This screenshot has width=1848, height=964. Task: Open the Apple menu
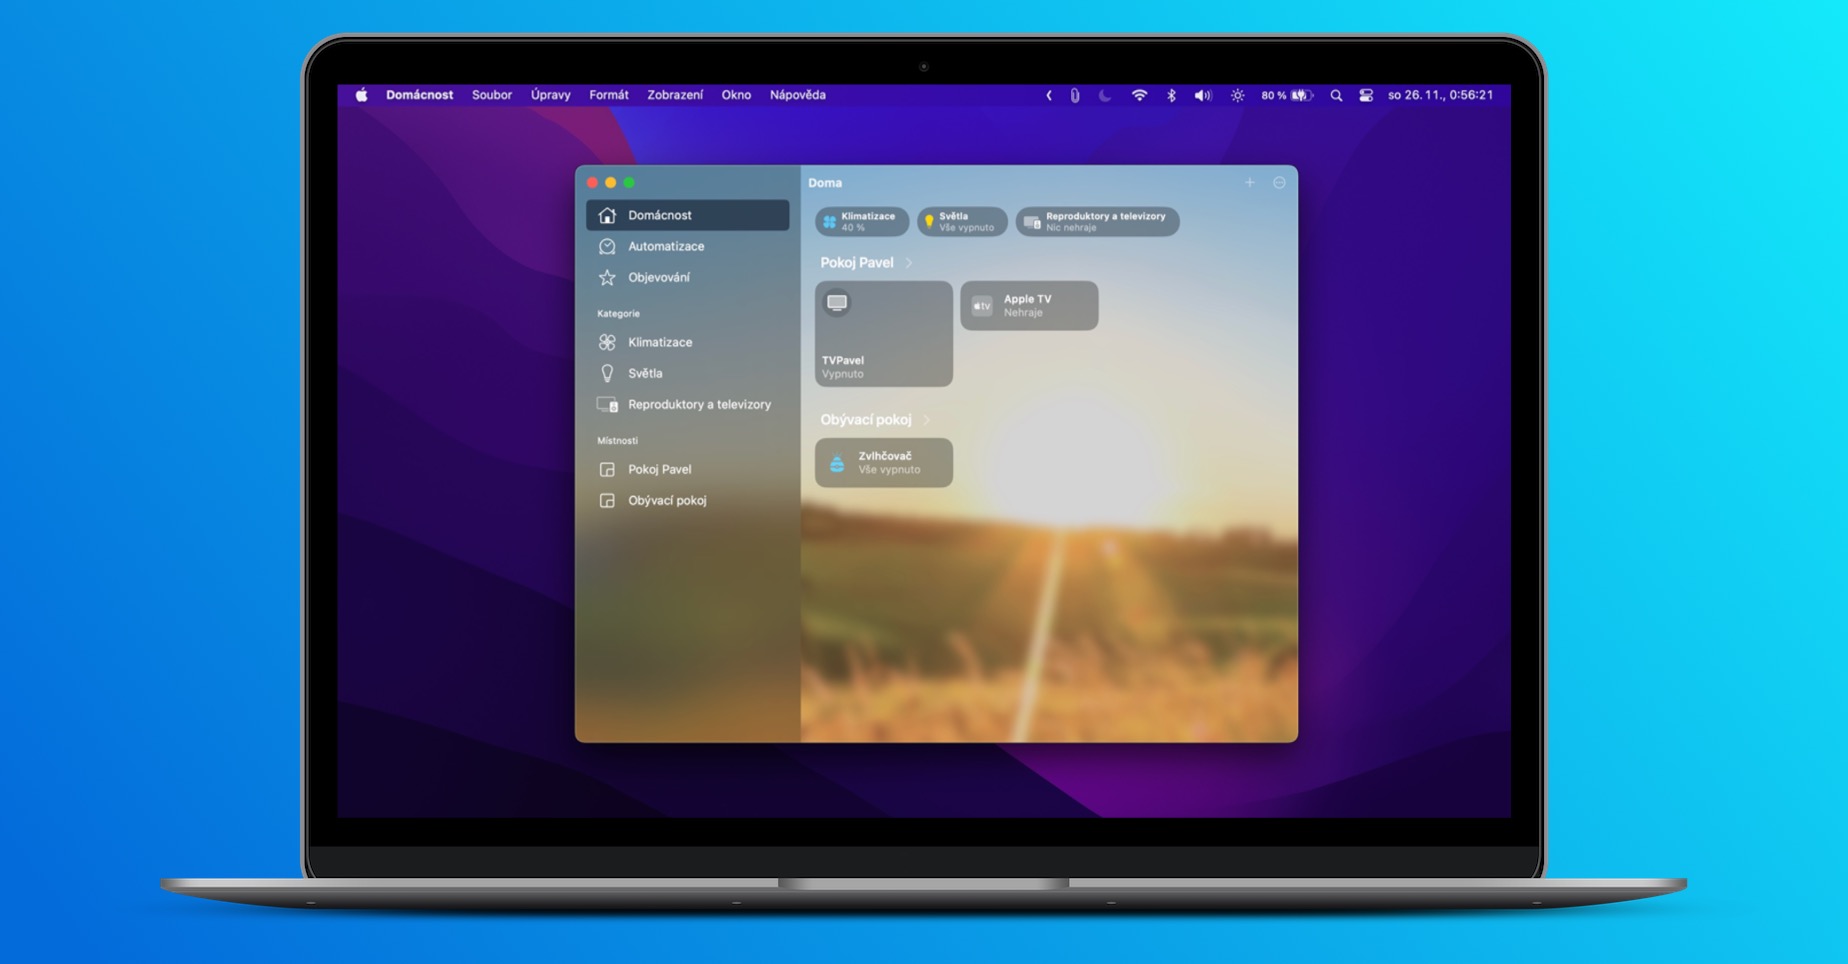point(361,95)
